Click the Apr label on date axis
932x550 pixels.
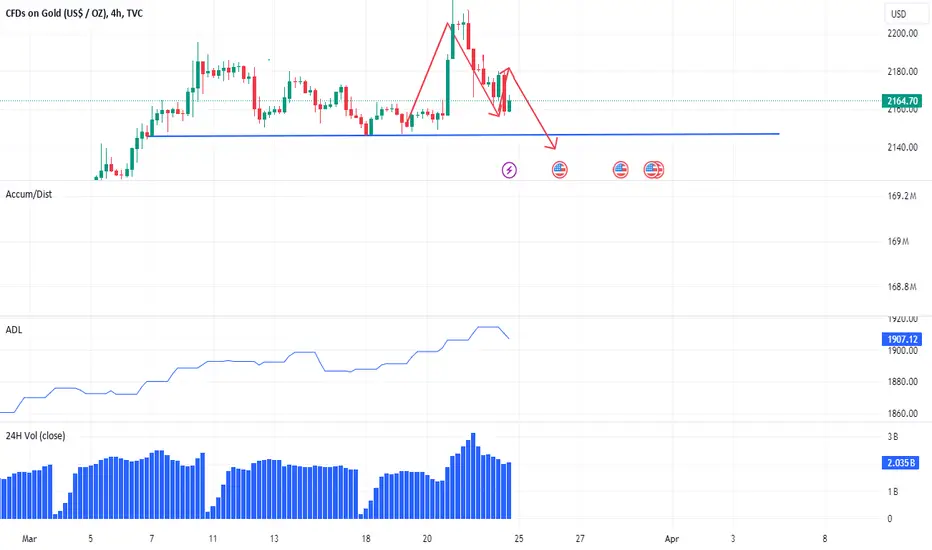672,539
